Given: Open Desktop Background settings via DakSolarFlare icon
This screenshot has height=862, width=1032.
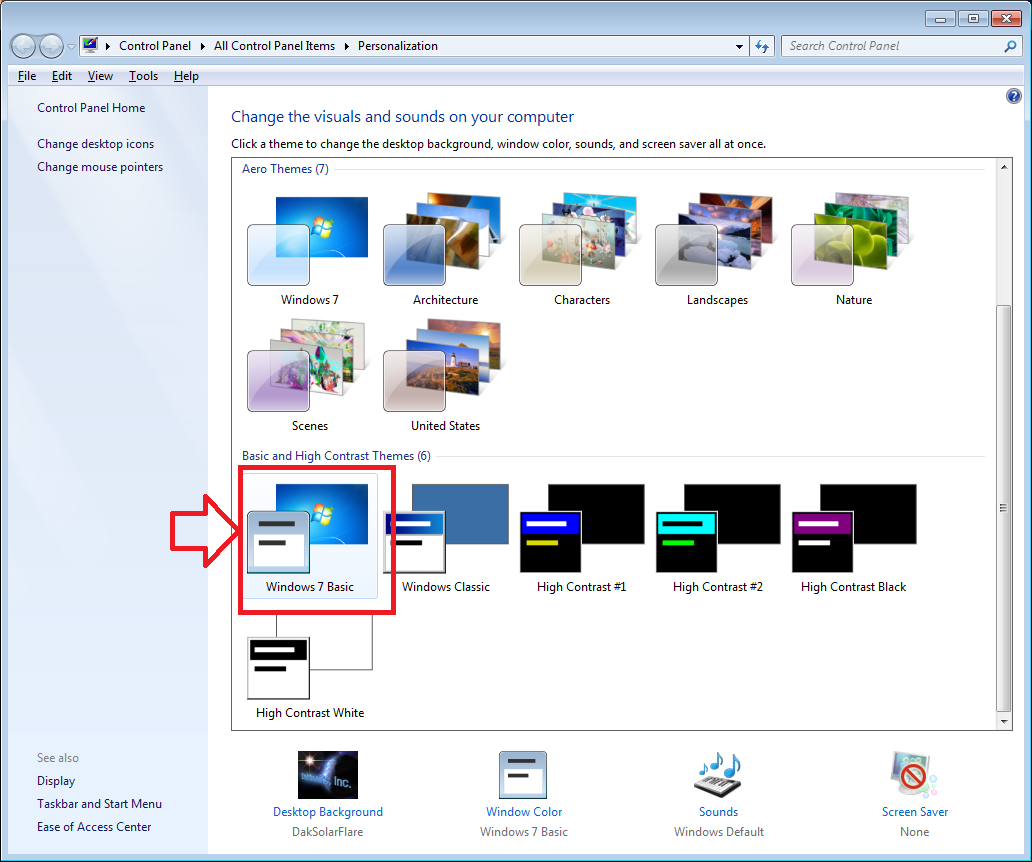Looking at the screenshot, I should [327, 775].
